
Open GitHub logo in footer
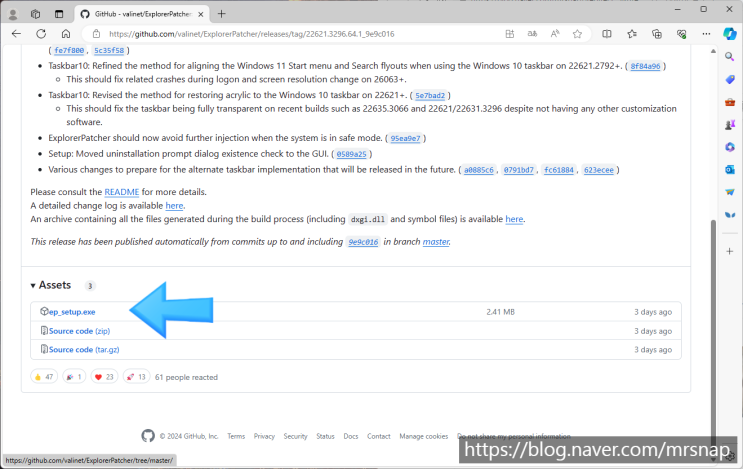(148, 436)
